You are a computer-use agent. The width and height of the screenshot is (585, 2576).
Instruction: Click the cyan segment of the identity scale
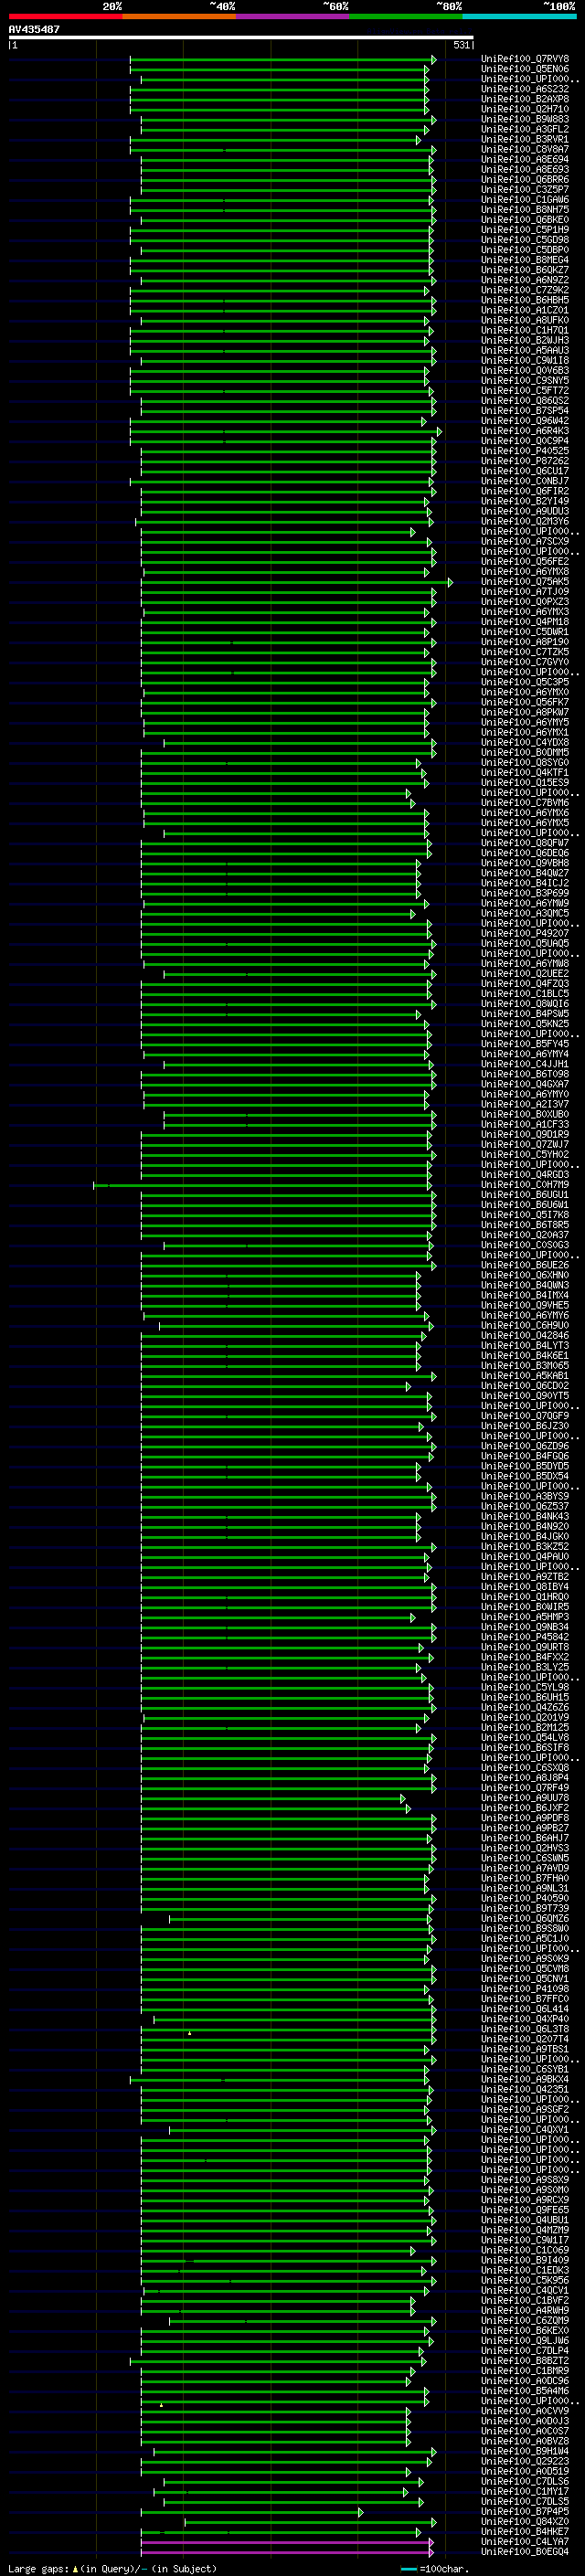tap(518, 16)
